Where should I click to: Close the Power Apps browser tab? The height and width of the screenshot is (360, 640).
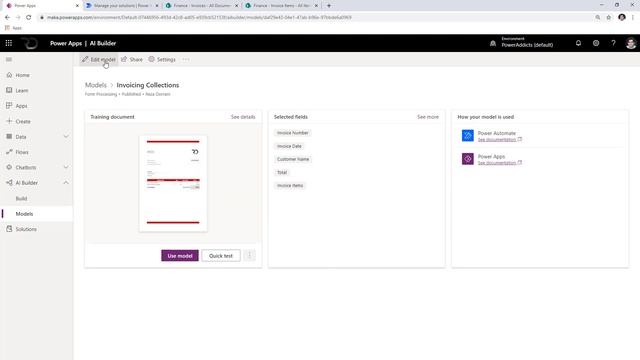click(77, 6)
